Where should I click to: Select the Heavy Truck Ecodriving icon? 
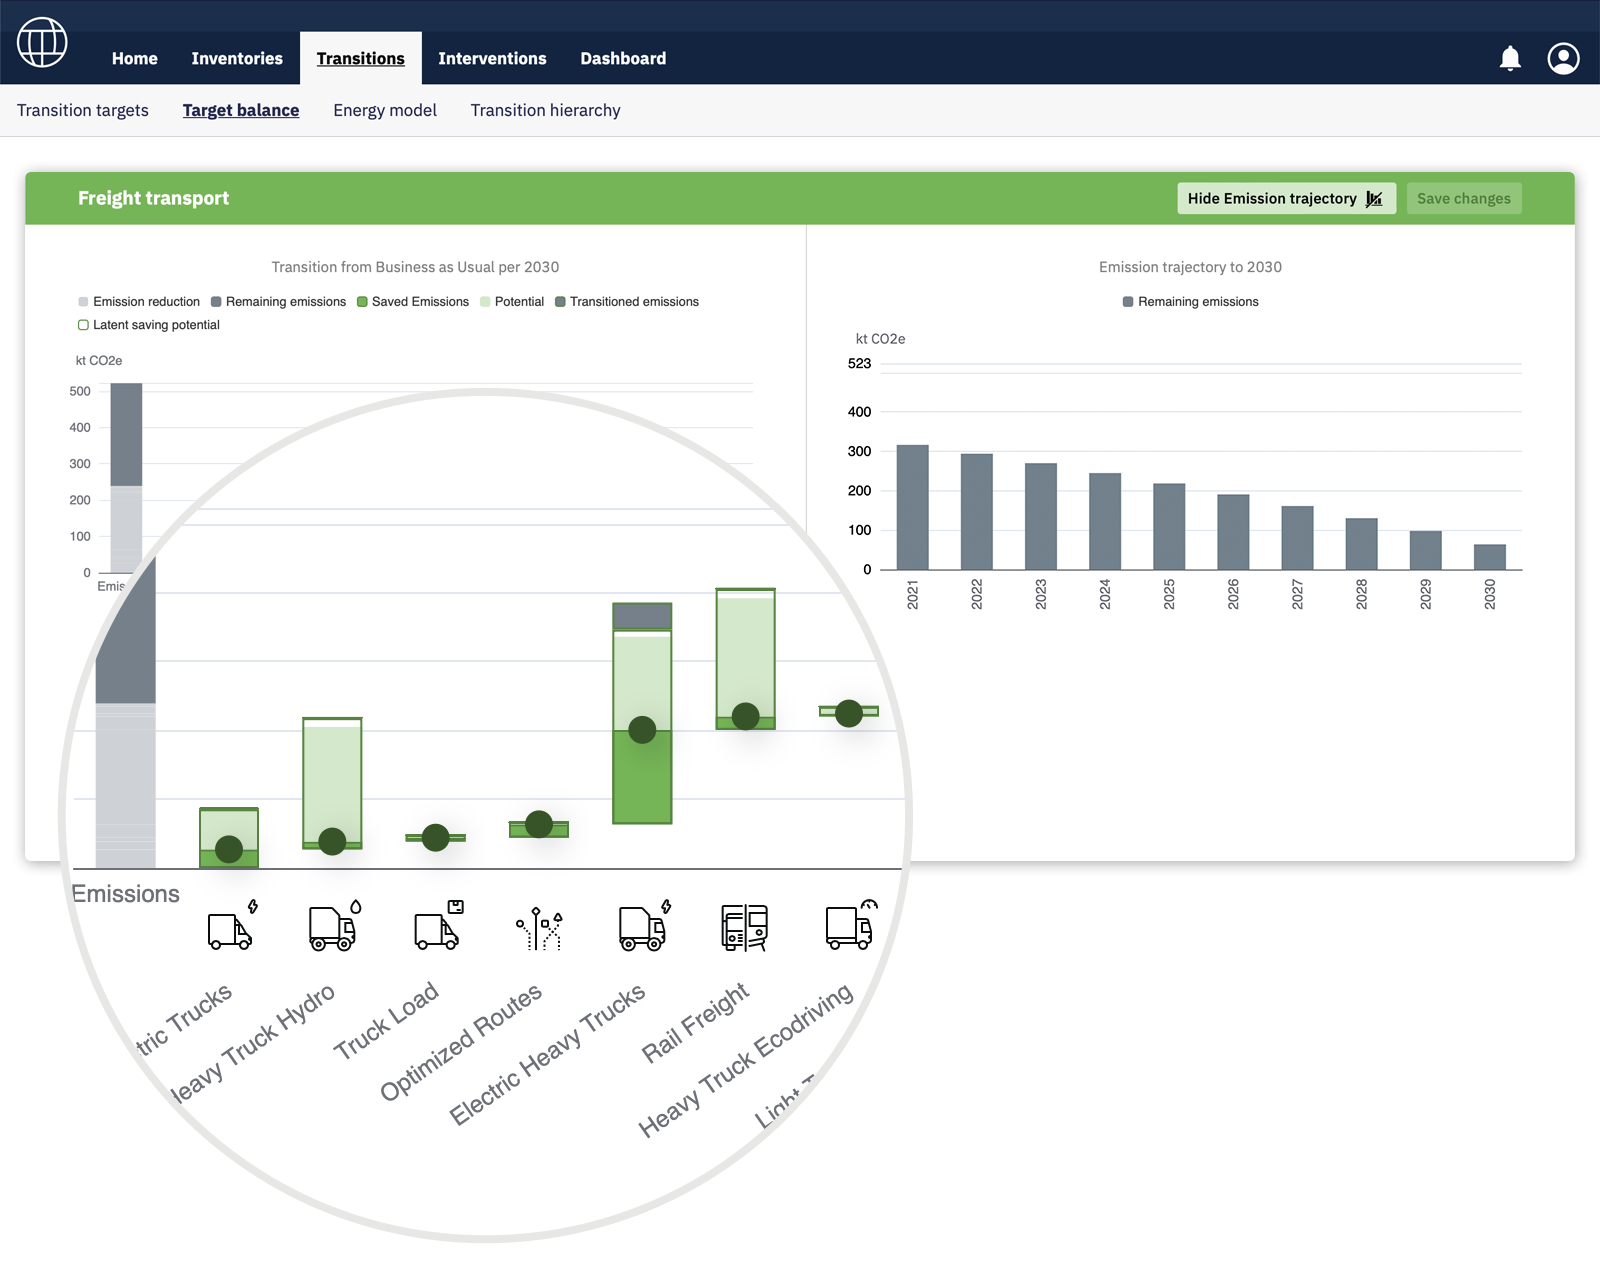tap(850, 925)
